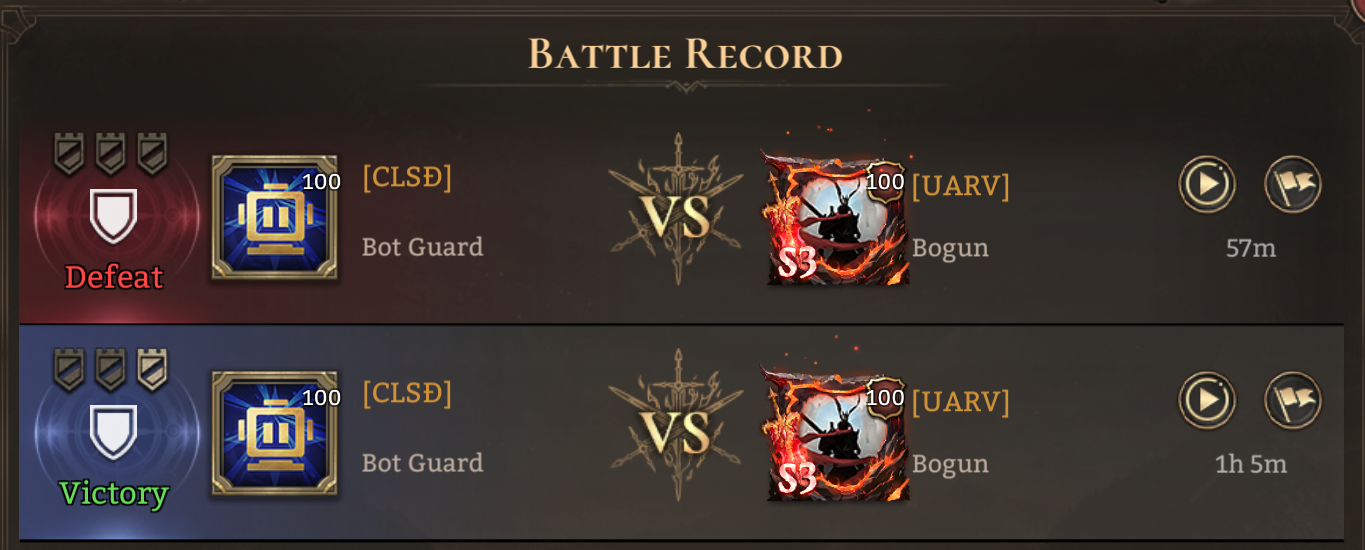The width and height of the screenshot is (1365, 550).
Task: Click the shield icon above Victory
Action: [113, 431]
